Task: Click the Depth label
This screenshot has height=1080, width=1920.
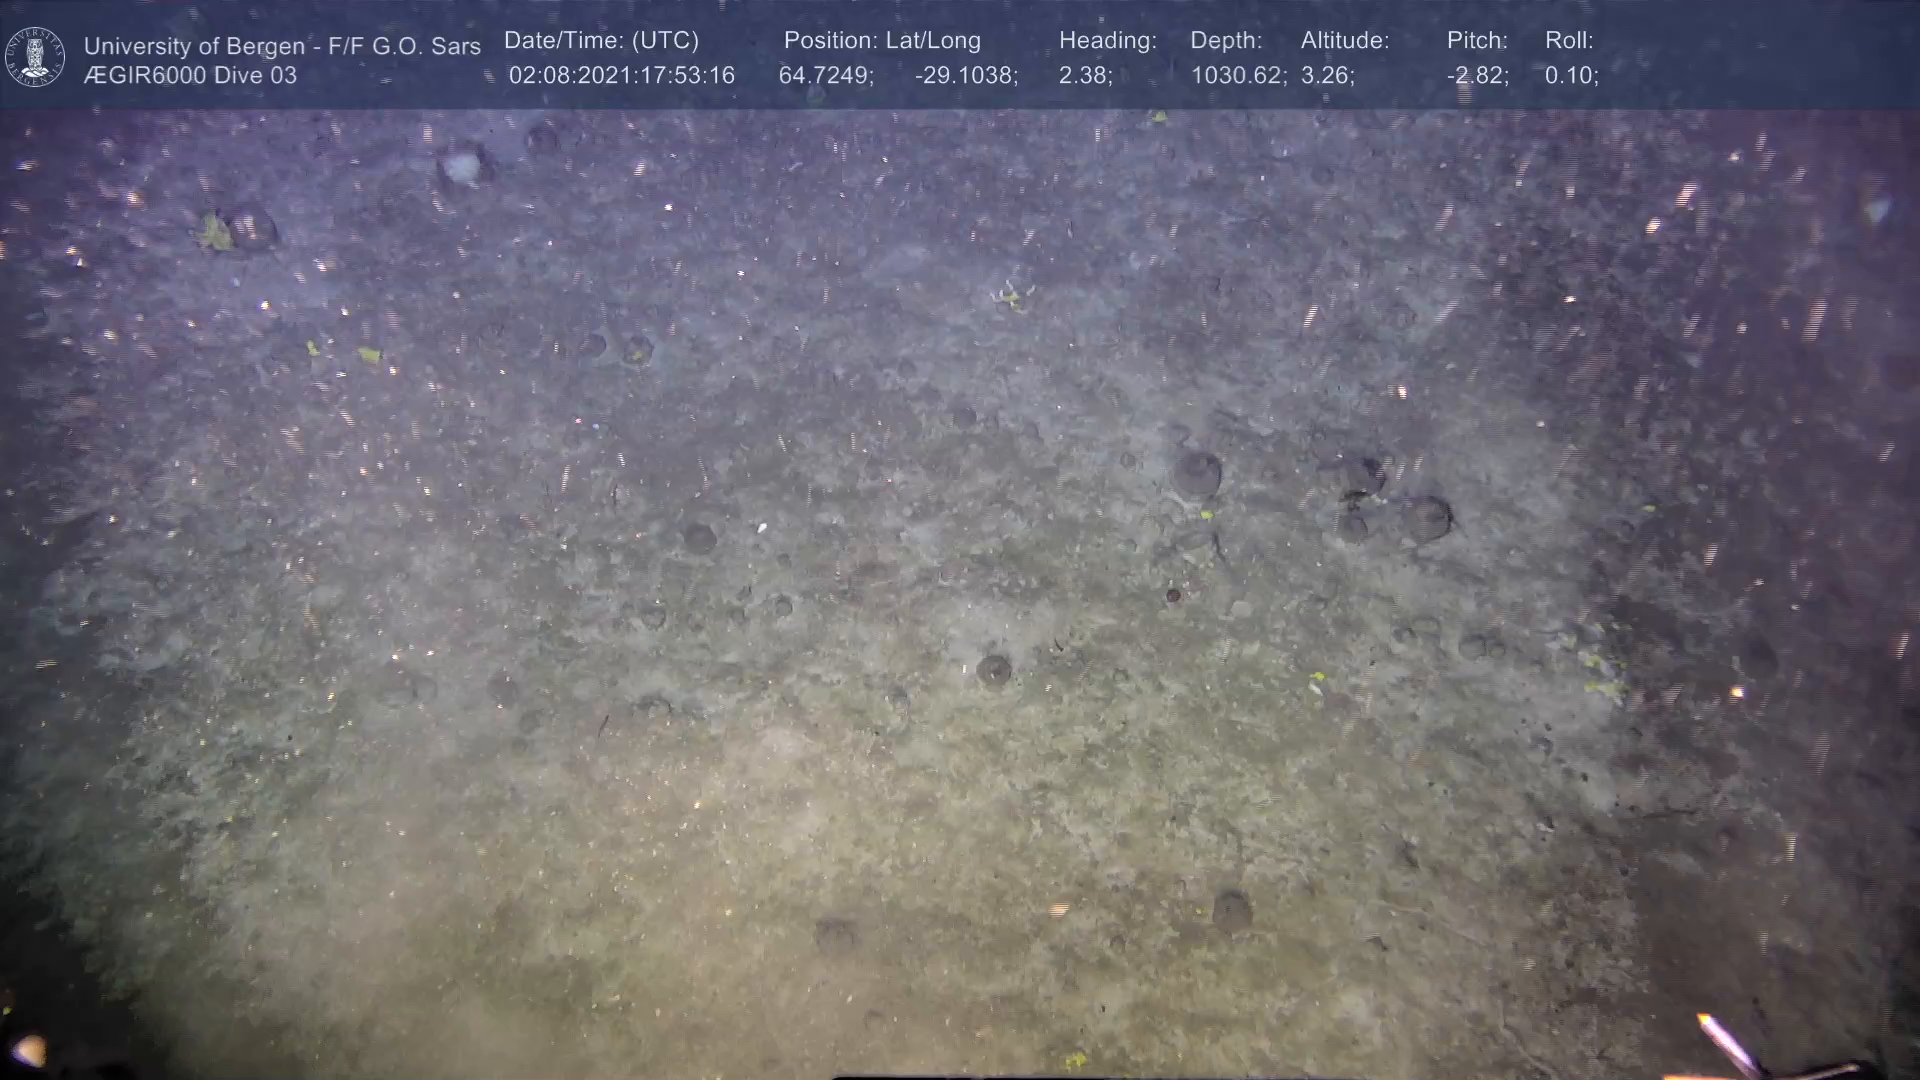Action: coord(1226,41)
